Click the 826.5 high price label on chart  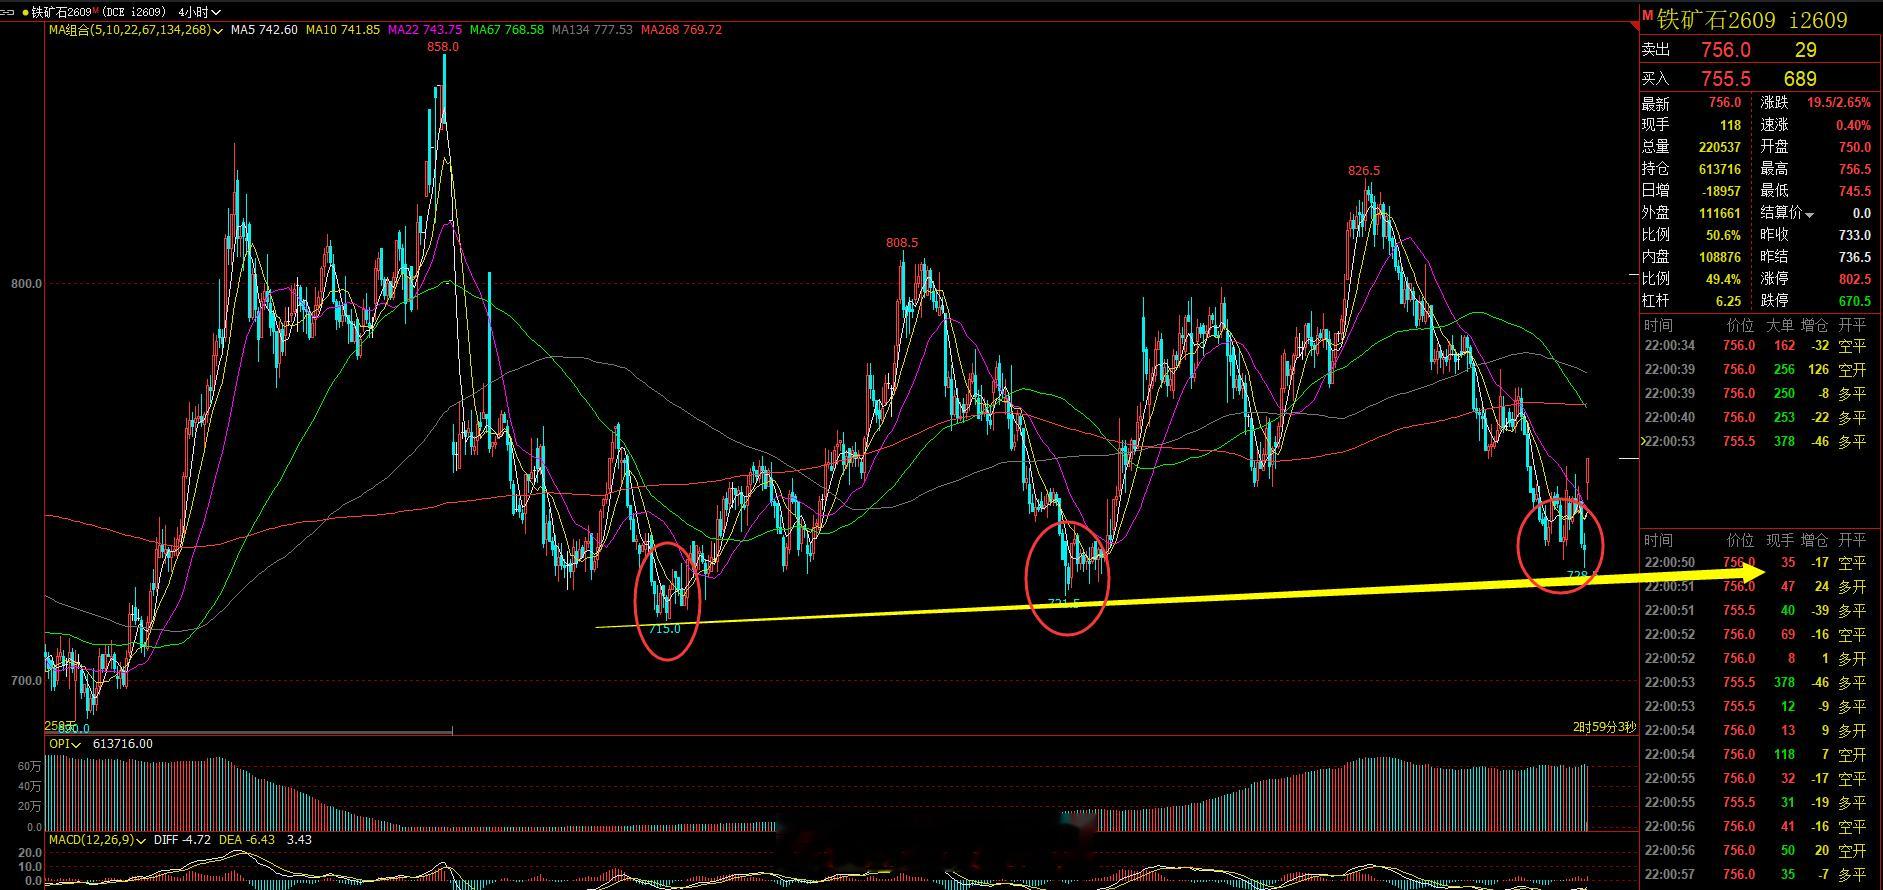(1364, 171)
